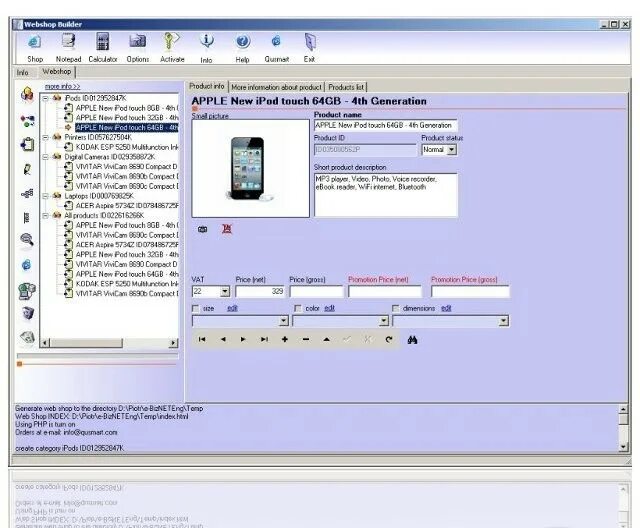
Task: Click the Promotion Price (gross) field
Action: pyautogui.click(x=470, y=291)
